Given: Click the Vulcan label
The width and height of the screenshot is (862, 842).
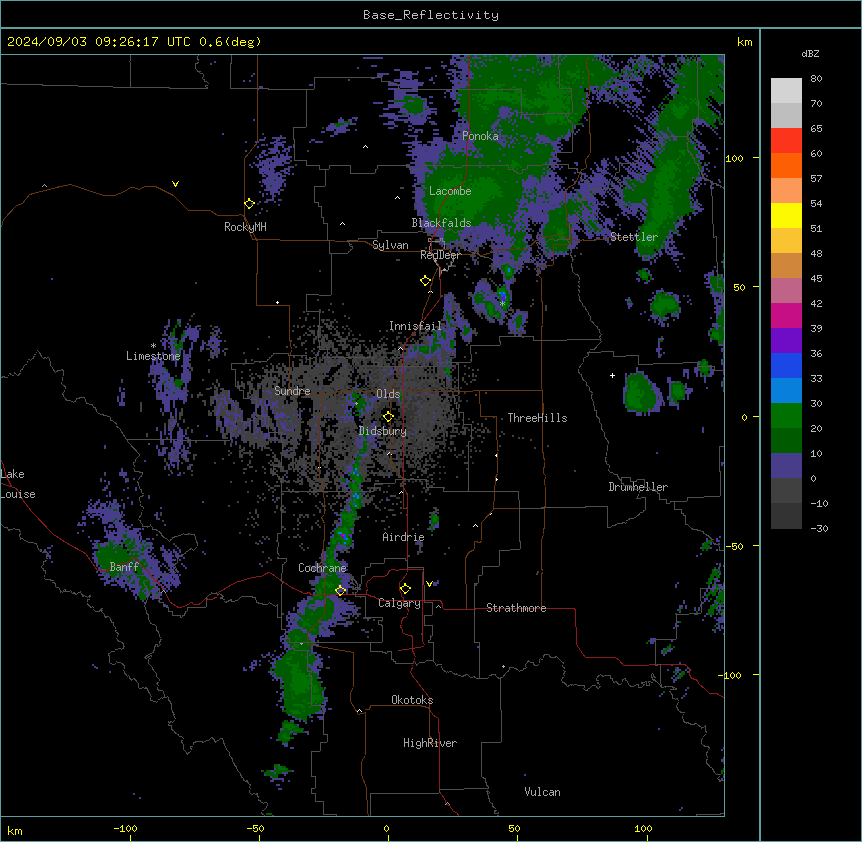Looking at the screenshot, I should pyautogui.click(x=543, y=792).
